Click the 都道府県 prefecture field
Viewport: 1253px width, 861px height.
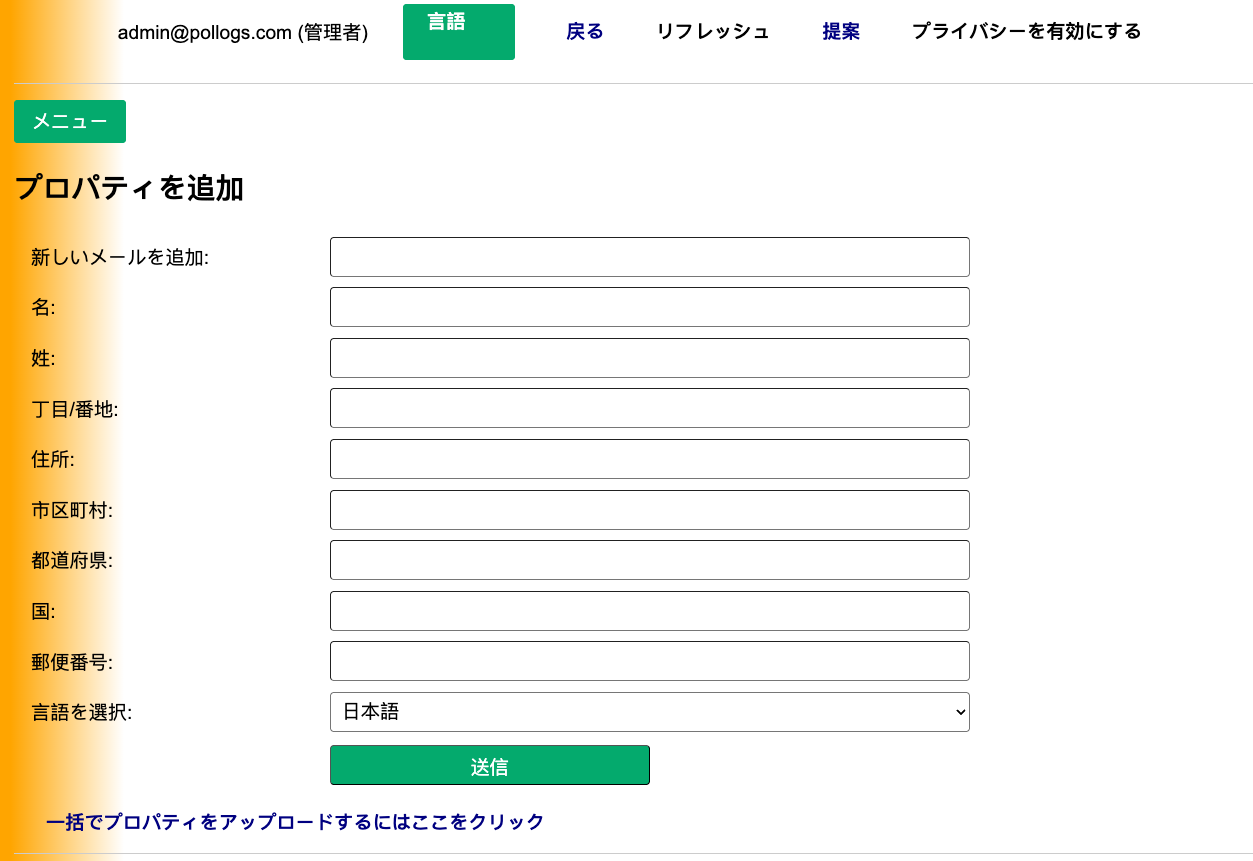coord(649,559)
